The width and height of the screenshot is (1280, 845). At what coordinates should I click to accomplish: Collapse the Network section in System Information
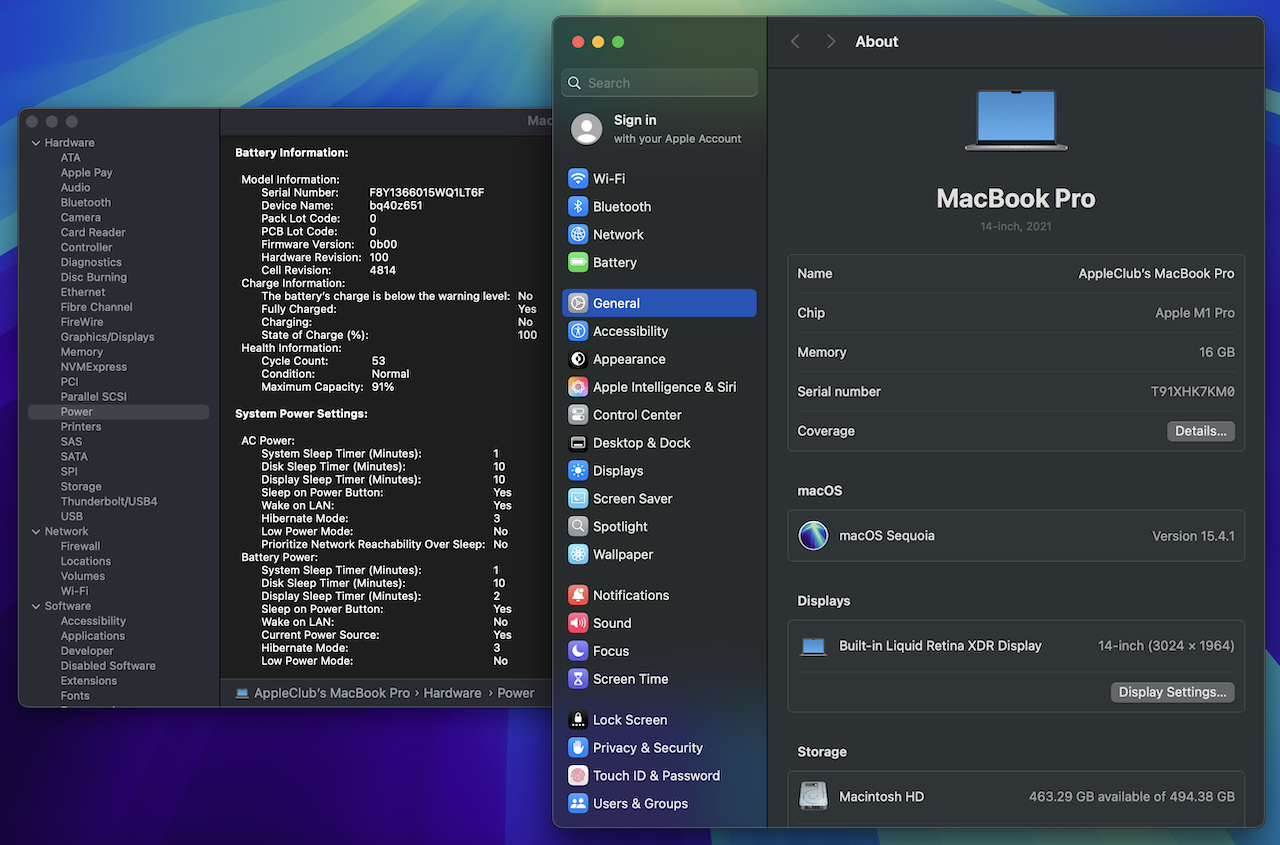pyautogui.click(x=36, y=531)
